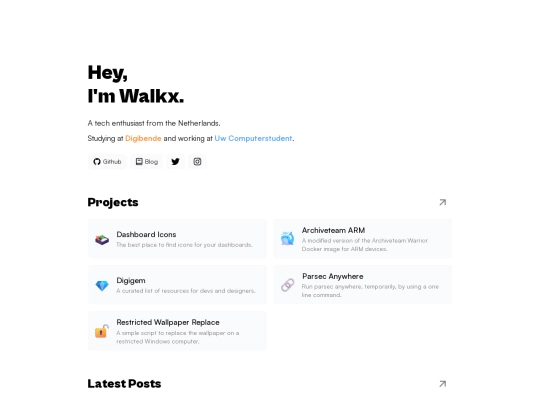Image resolution: width=540 pixels, height=405 pixels.
Task: Click the Parsec Anywhere chain link icon
Action: (x=288, y=285)
